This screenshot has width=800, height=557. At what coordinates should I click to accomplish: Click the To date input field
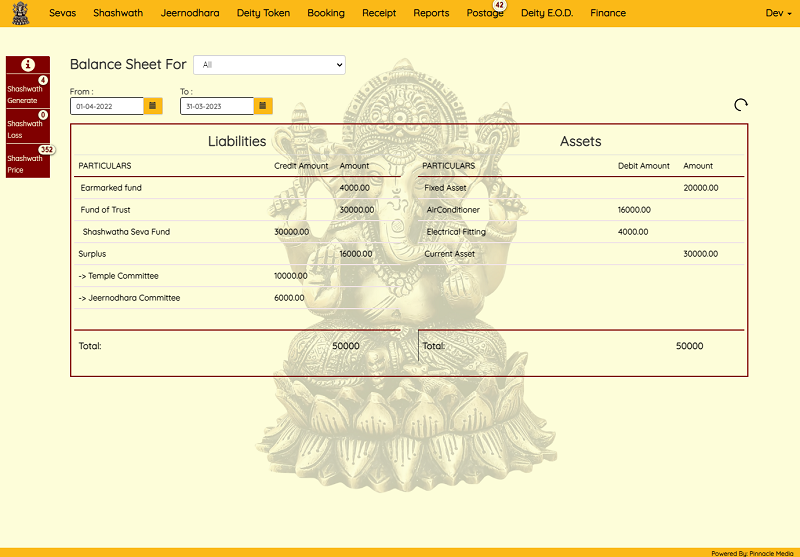[x=216, y=105]
